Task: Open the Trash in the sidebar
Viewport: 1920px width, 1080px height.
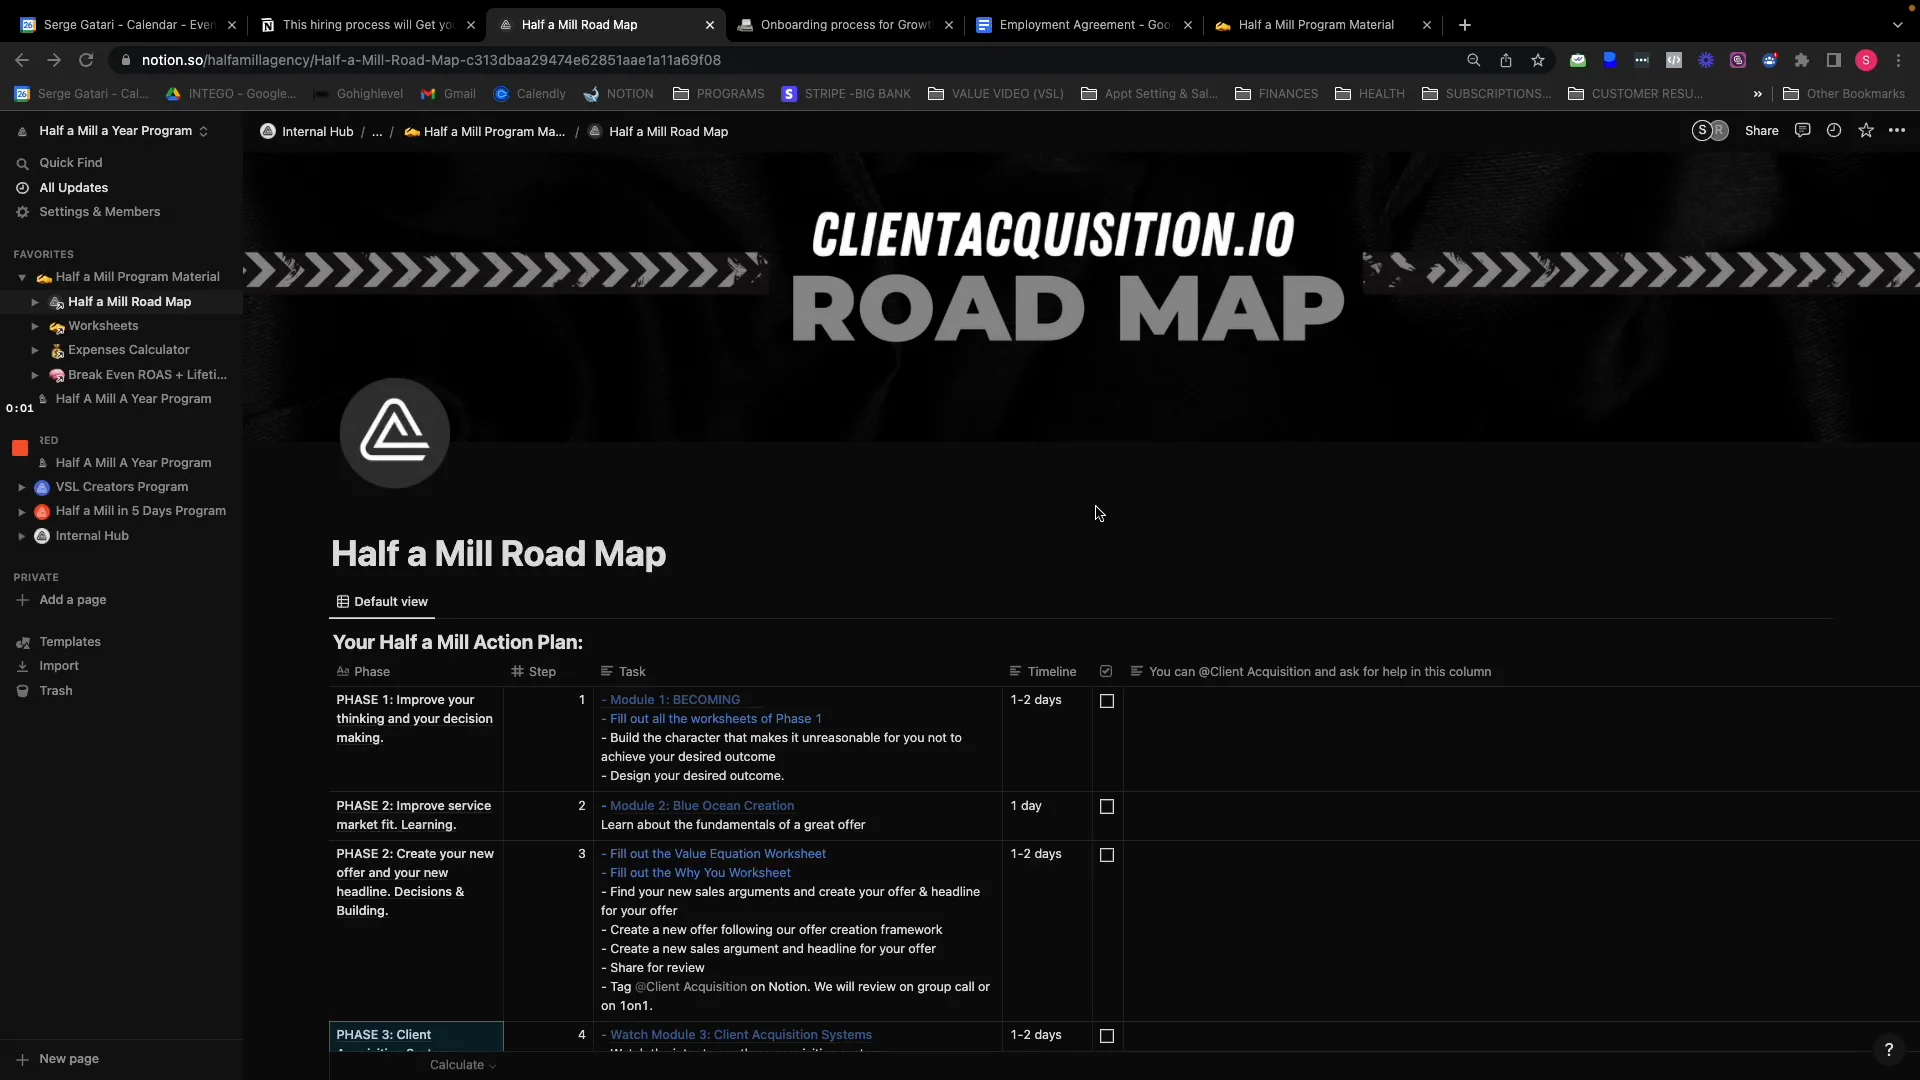Action: (55, 691)
